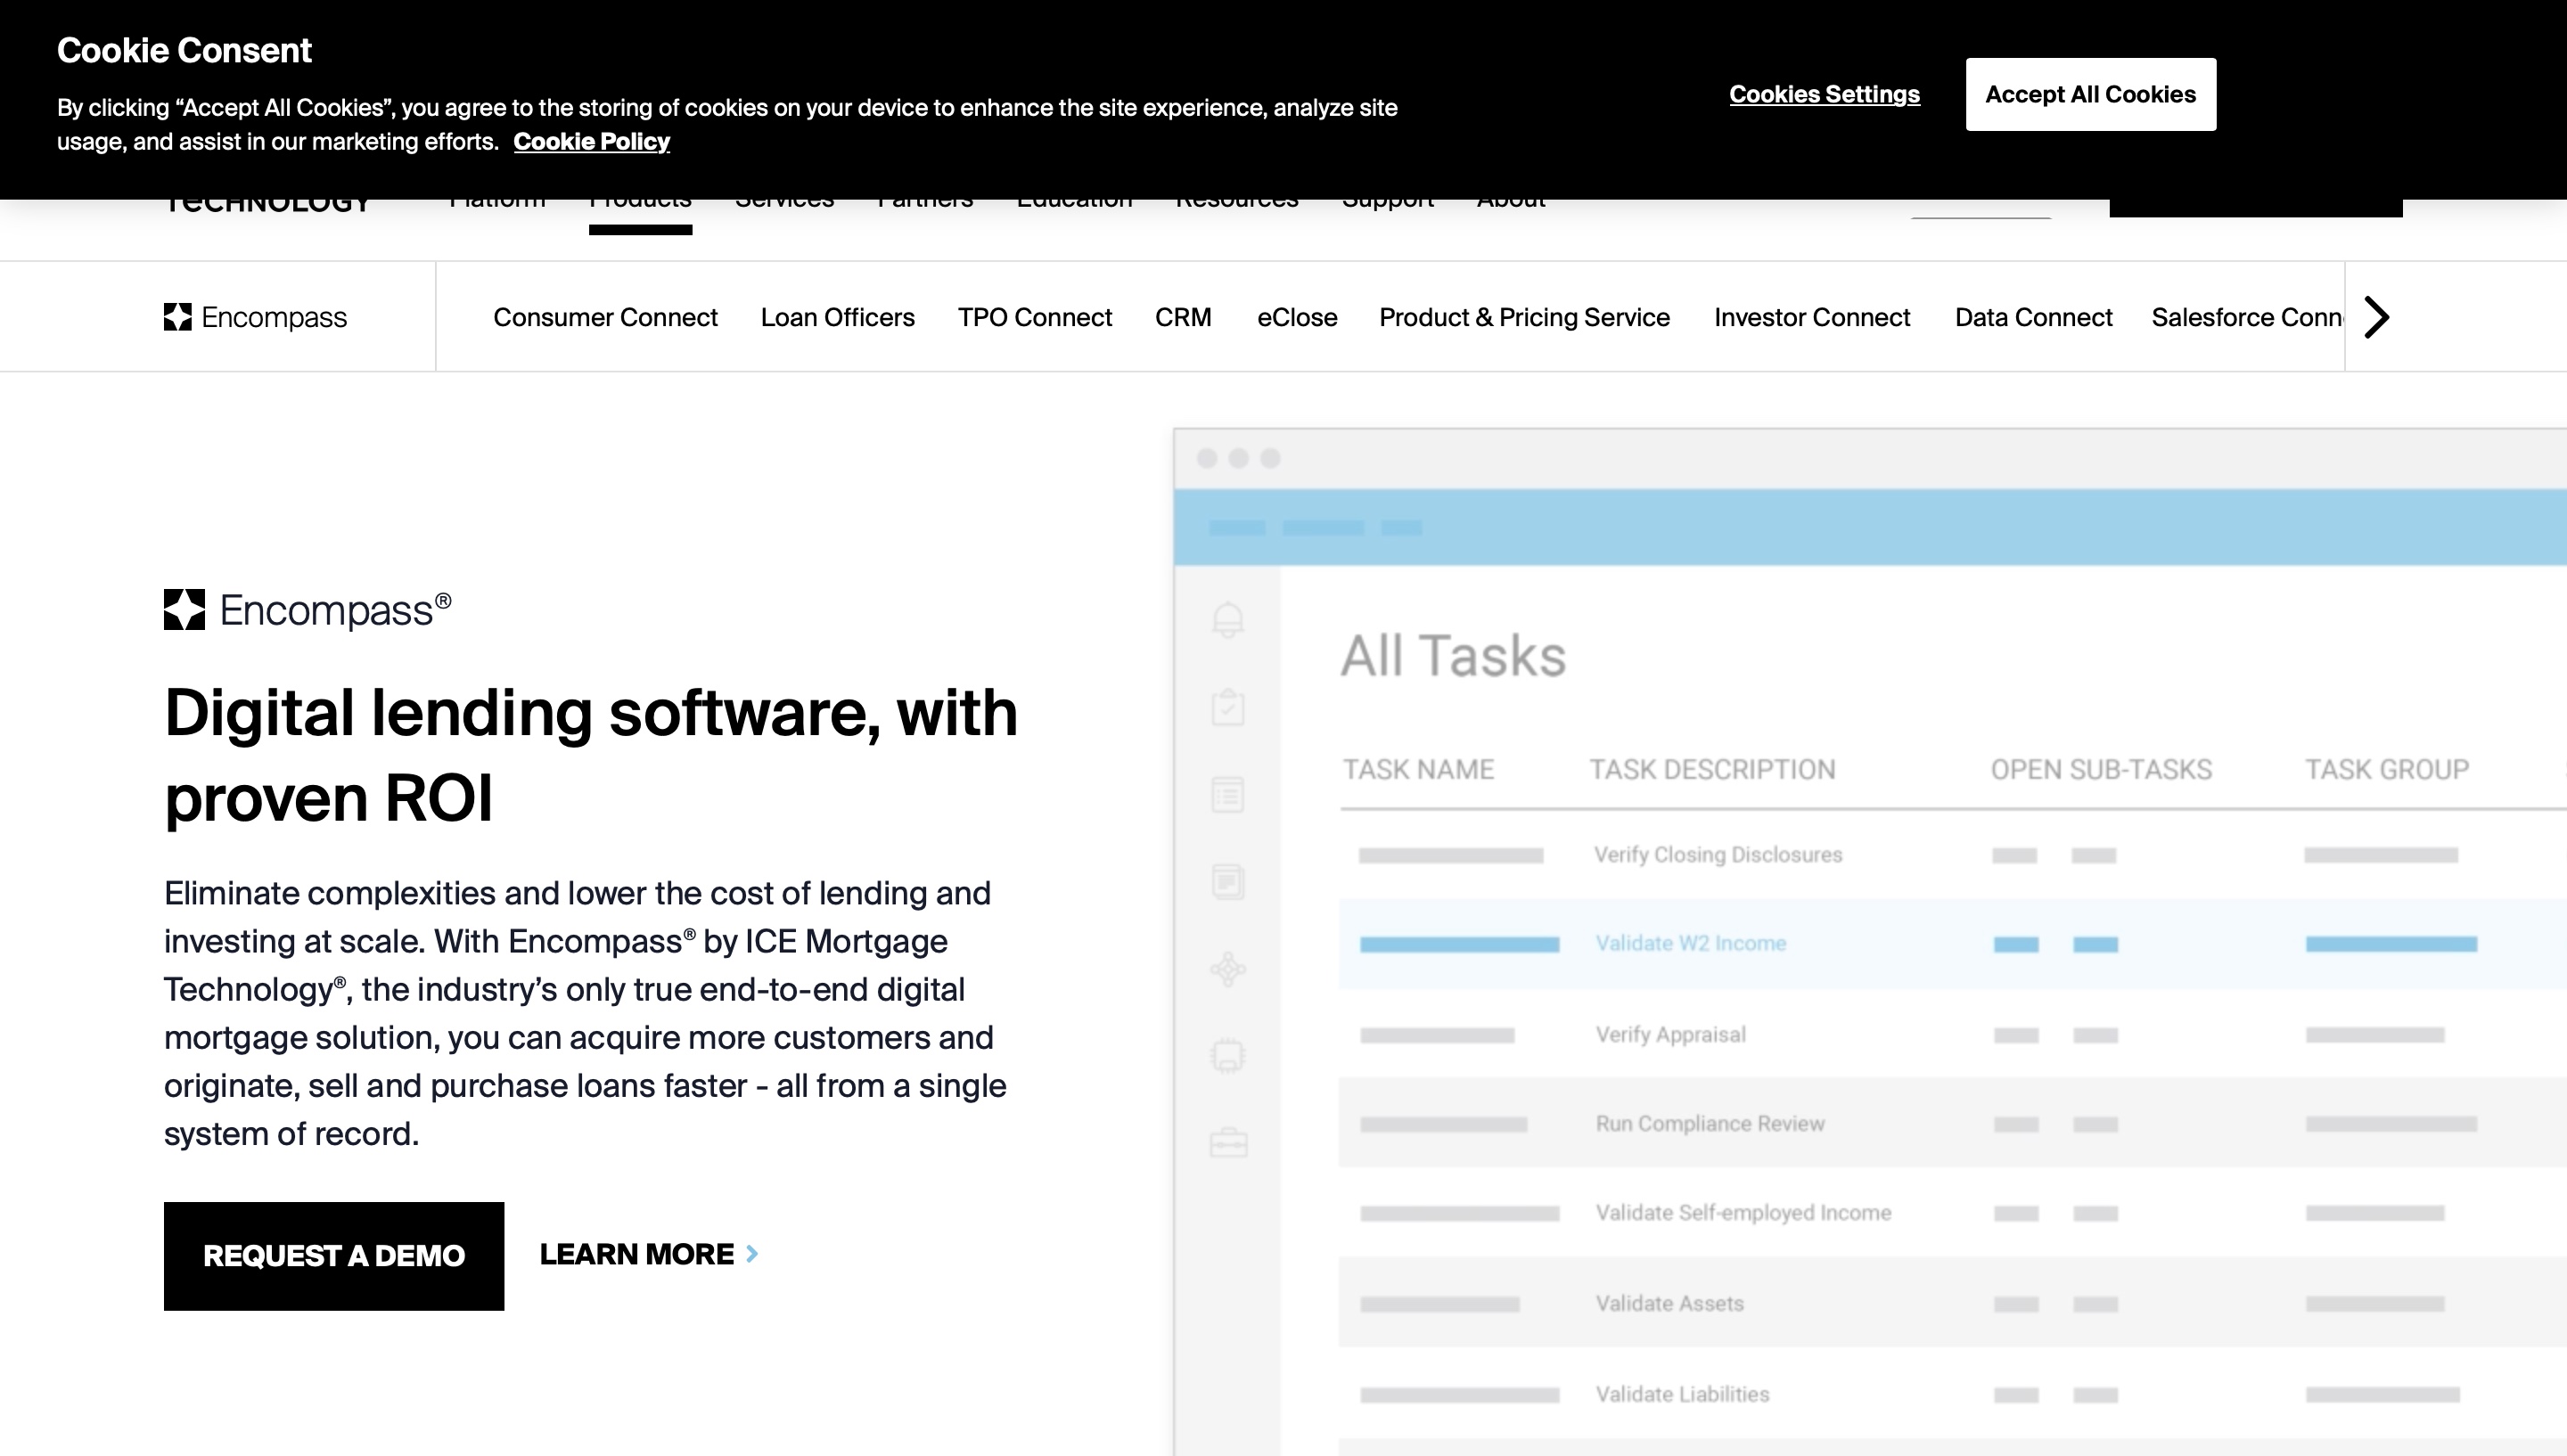Open CRM tab
Image resolution: width=2567 pixels, height=1456 pixels.
click(x=1183, y=317)
